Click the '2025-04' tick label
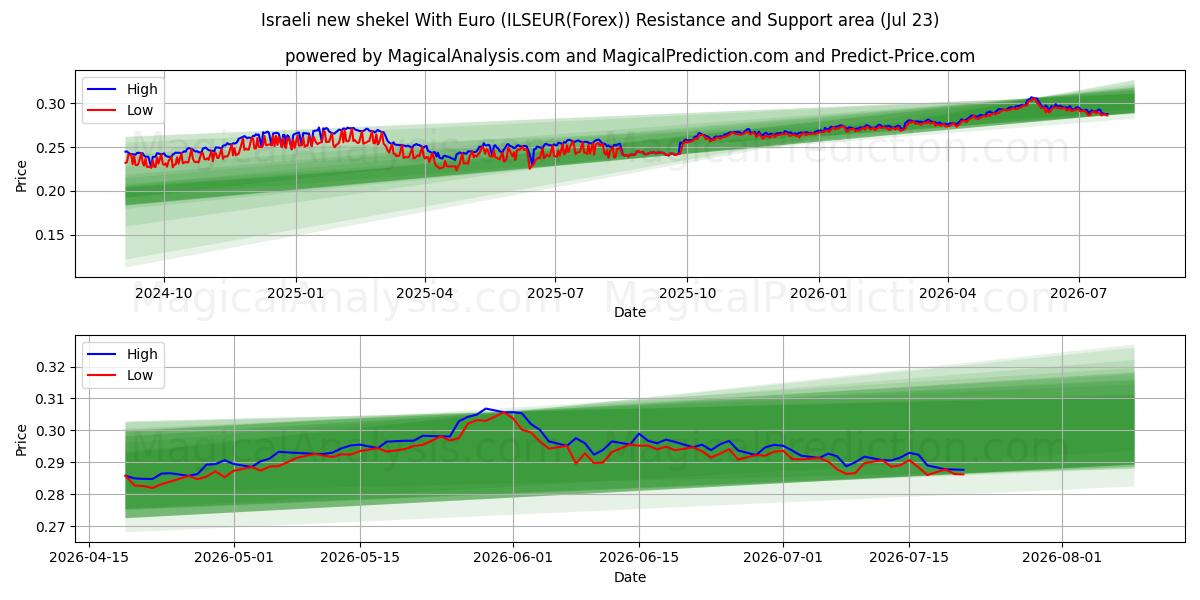 tap(425, 293)
